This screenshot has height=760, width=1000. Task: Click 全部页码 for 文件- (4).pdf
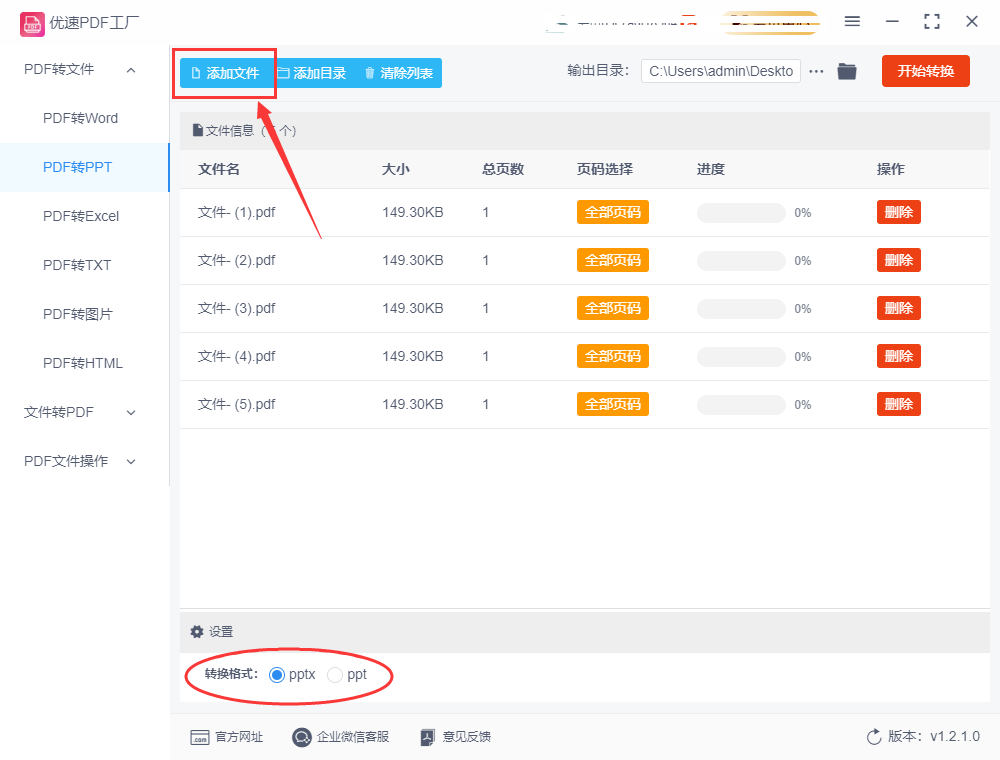point(613,356)
